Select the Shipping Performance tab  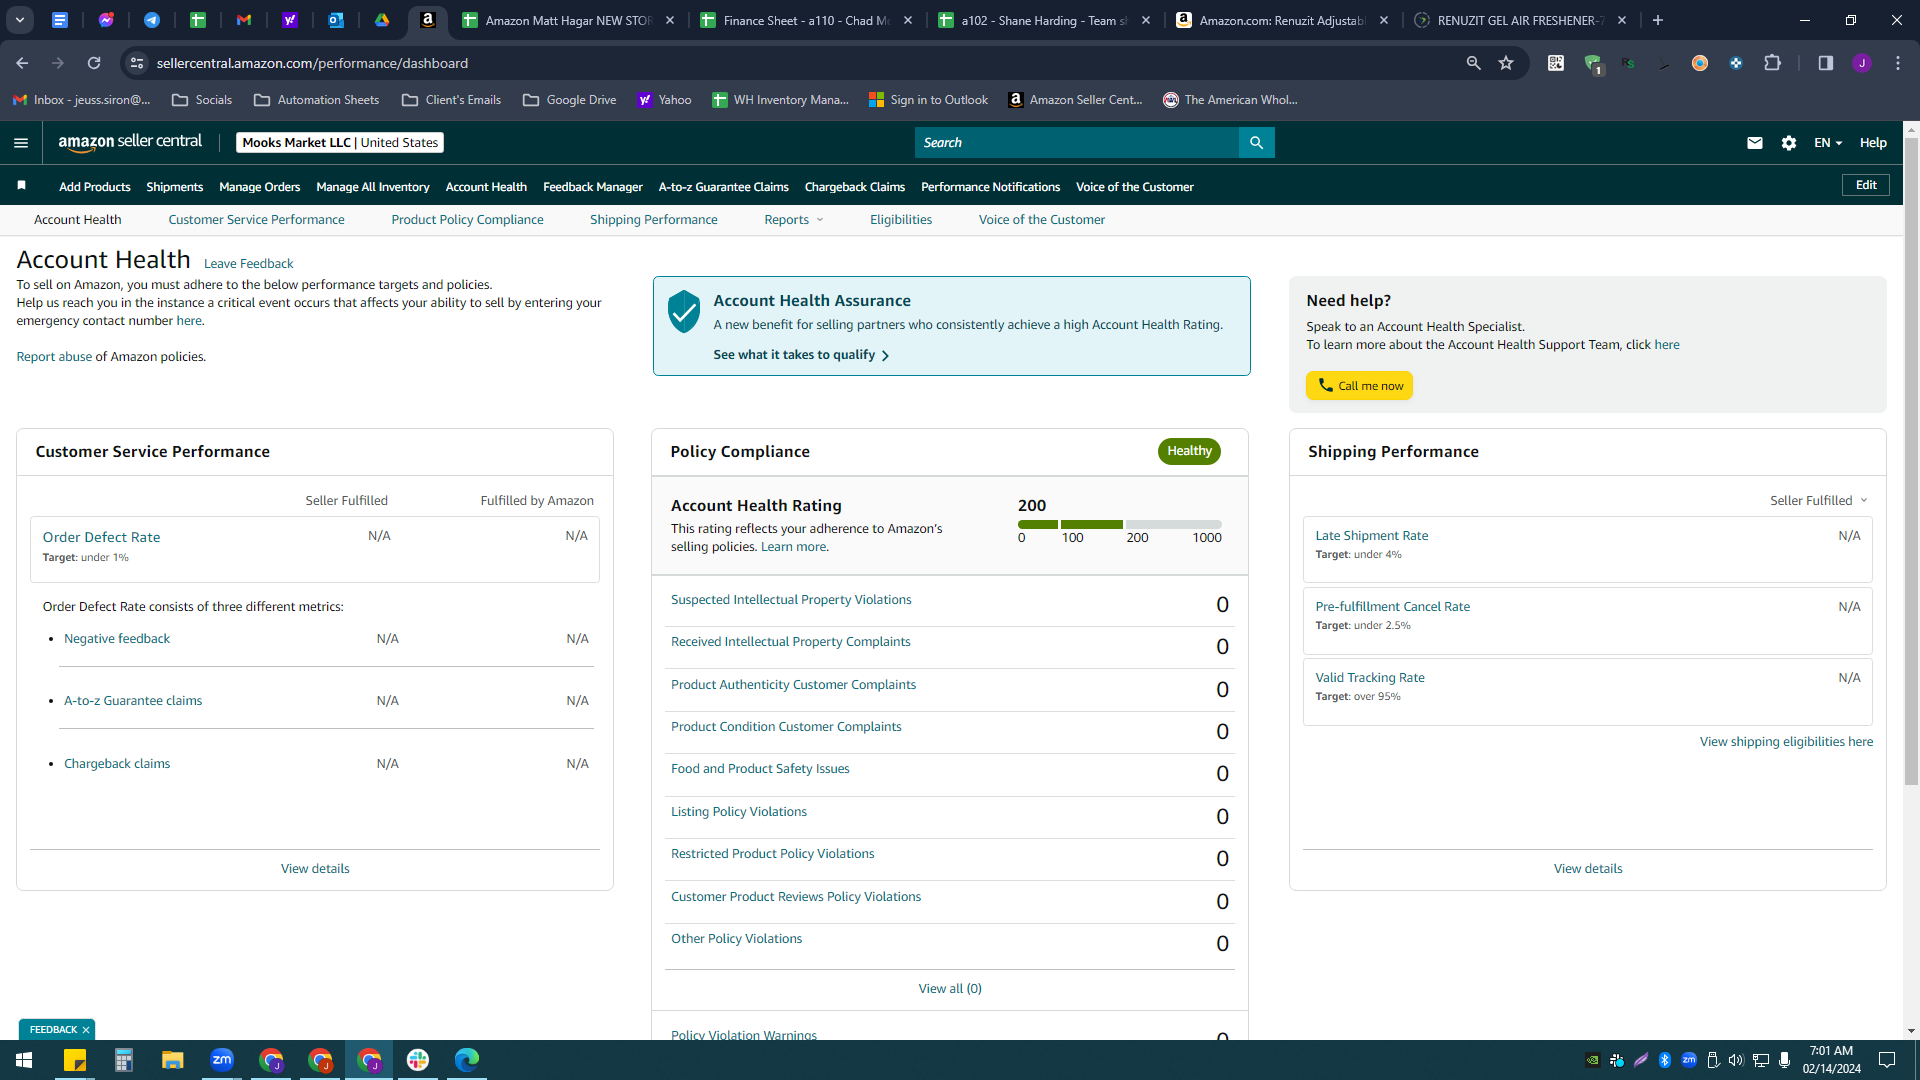[653, 220]
